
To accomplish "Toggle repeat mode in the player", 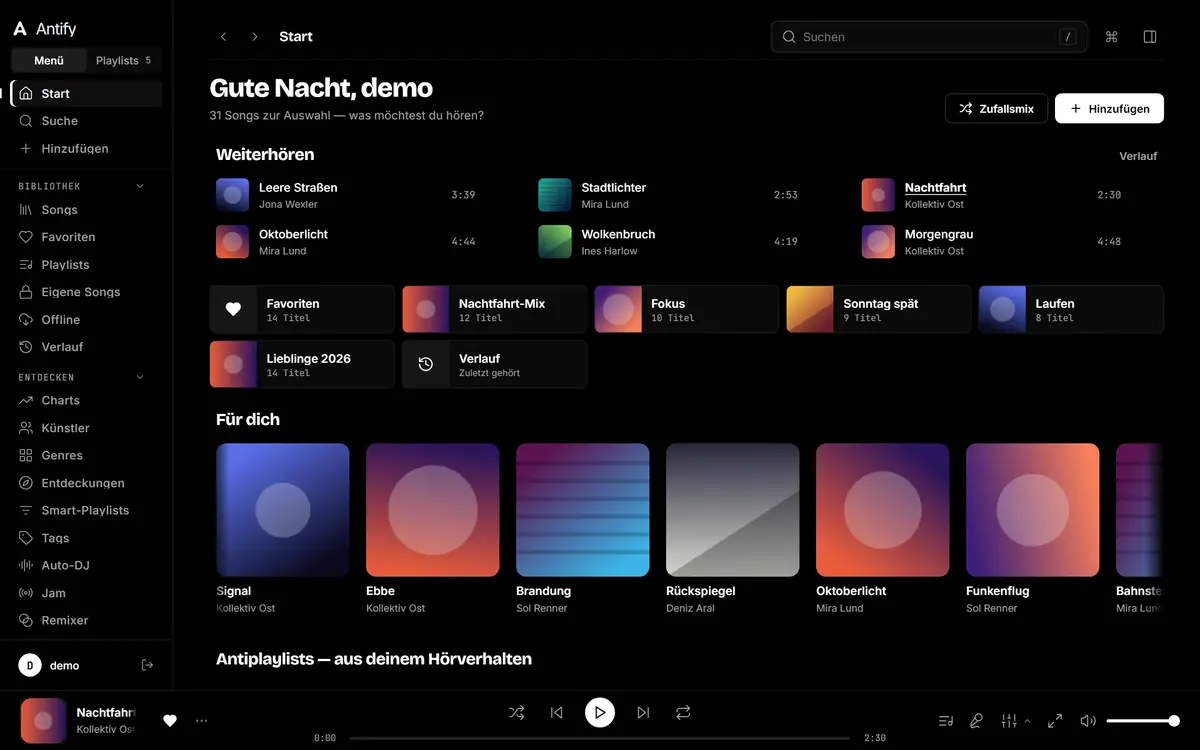I will (x=683, y=713).
